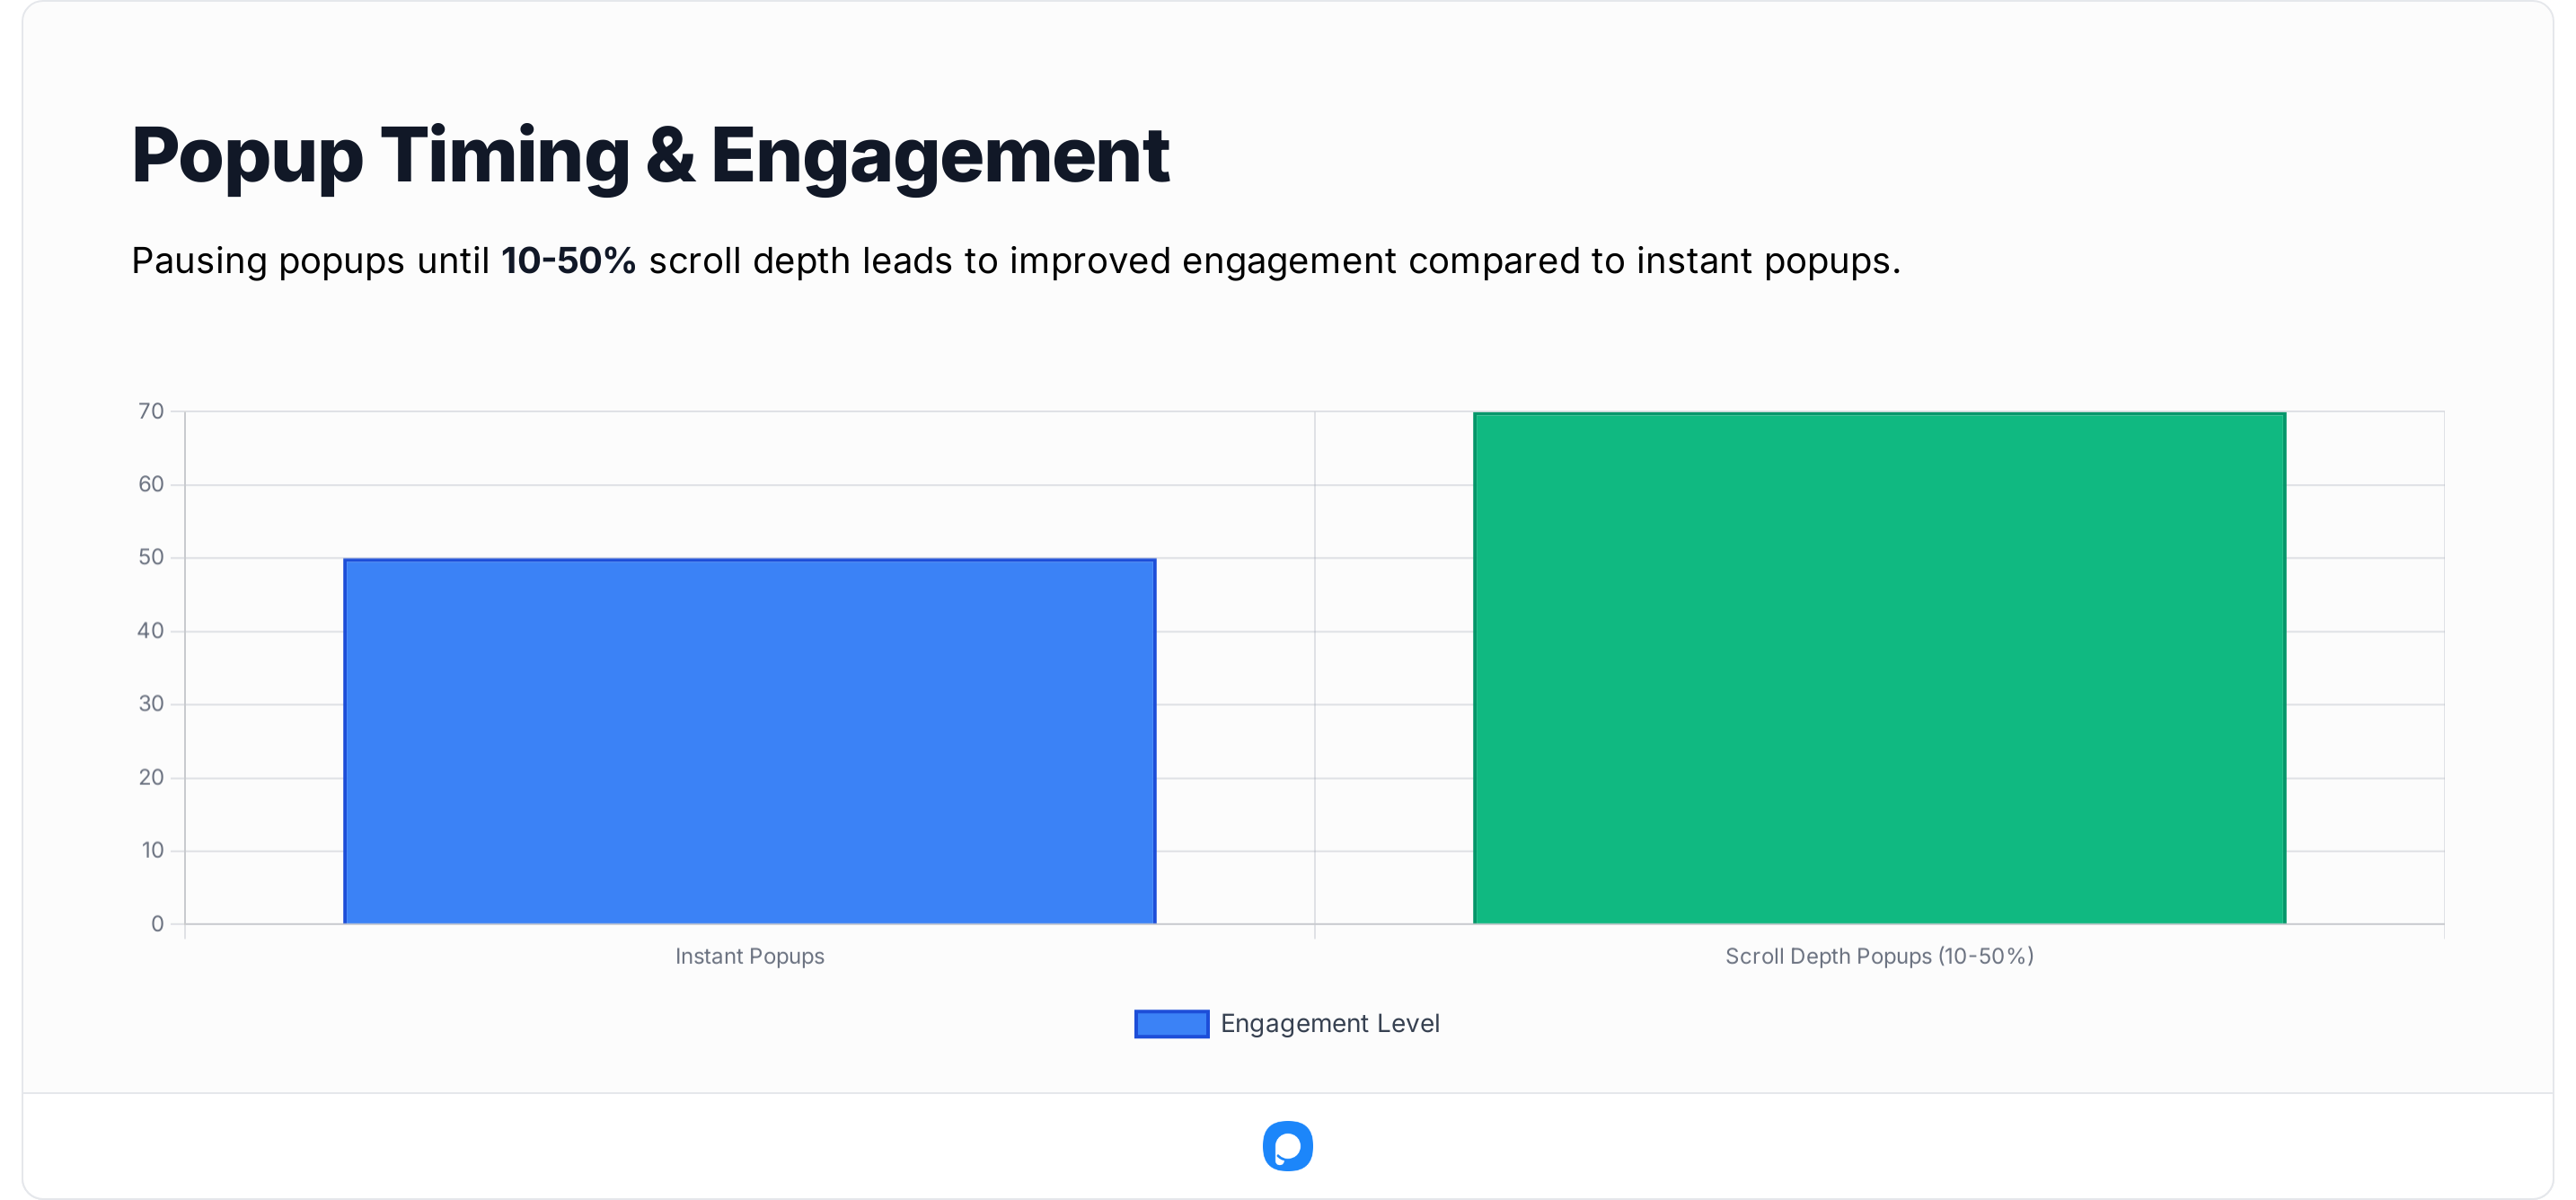The height and width of the screenshot is (1200, 2576).
Task: Click the 50 y-axis tick label
Action: tap(151, 557)
